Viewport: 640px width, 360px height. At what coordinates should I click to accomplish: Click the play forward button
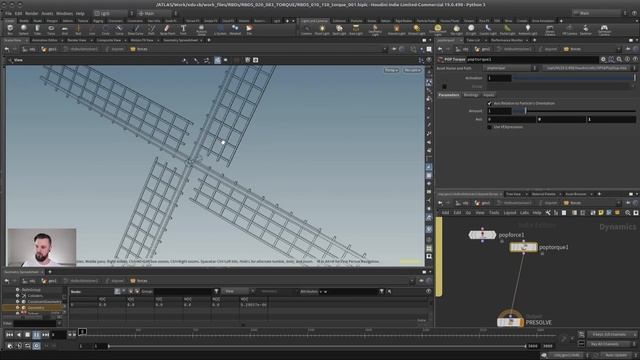[x=36, y=335]
